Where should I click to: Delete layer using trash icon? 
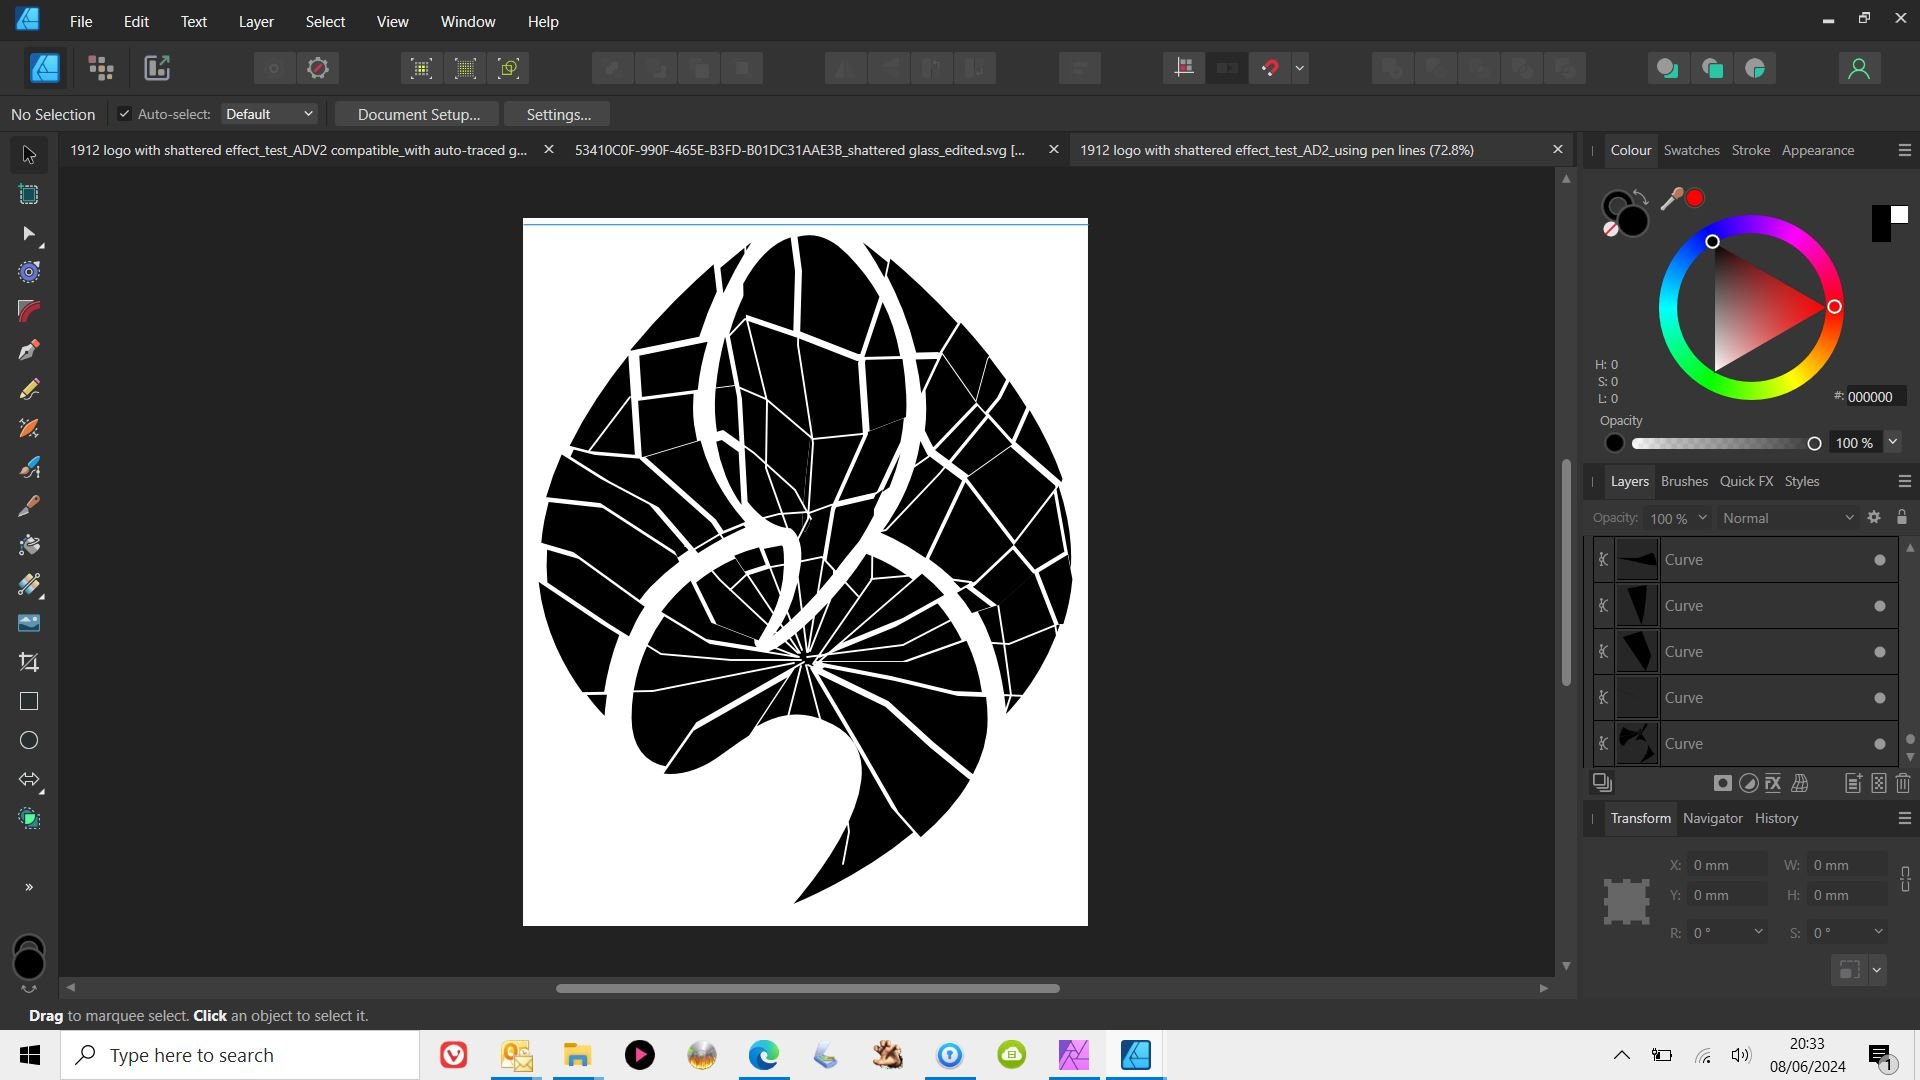click(1902, 783)
